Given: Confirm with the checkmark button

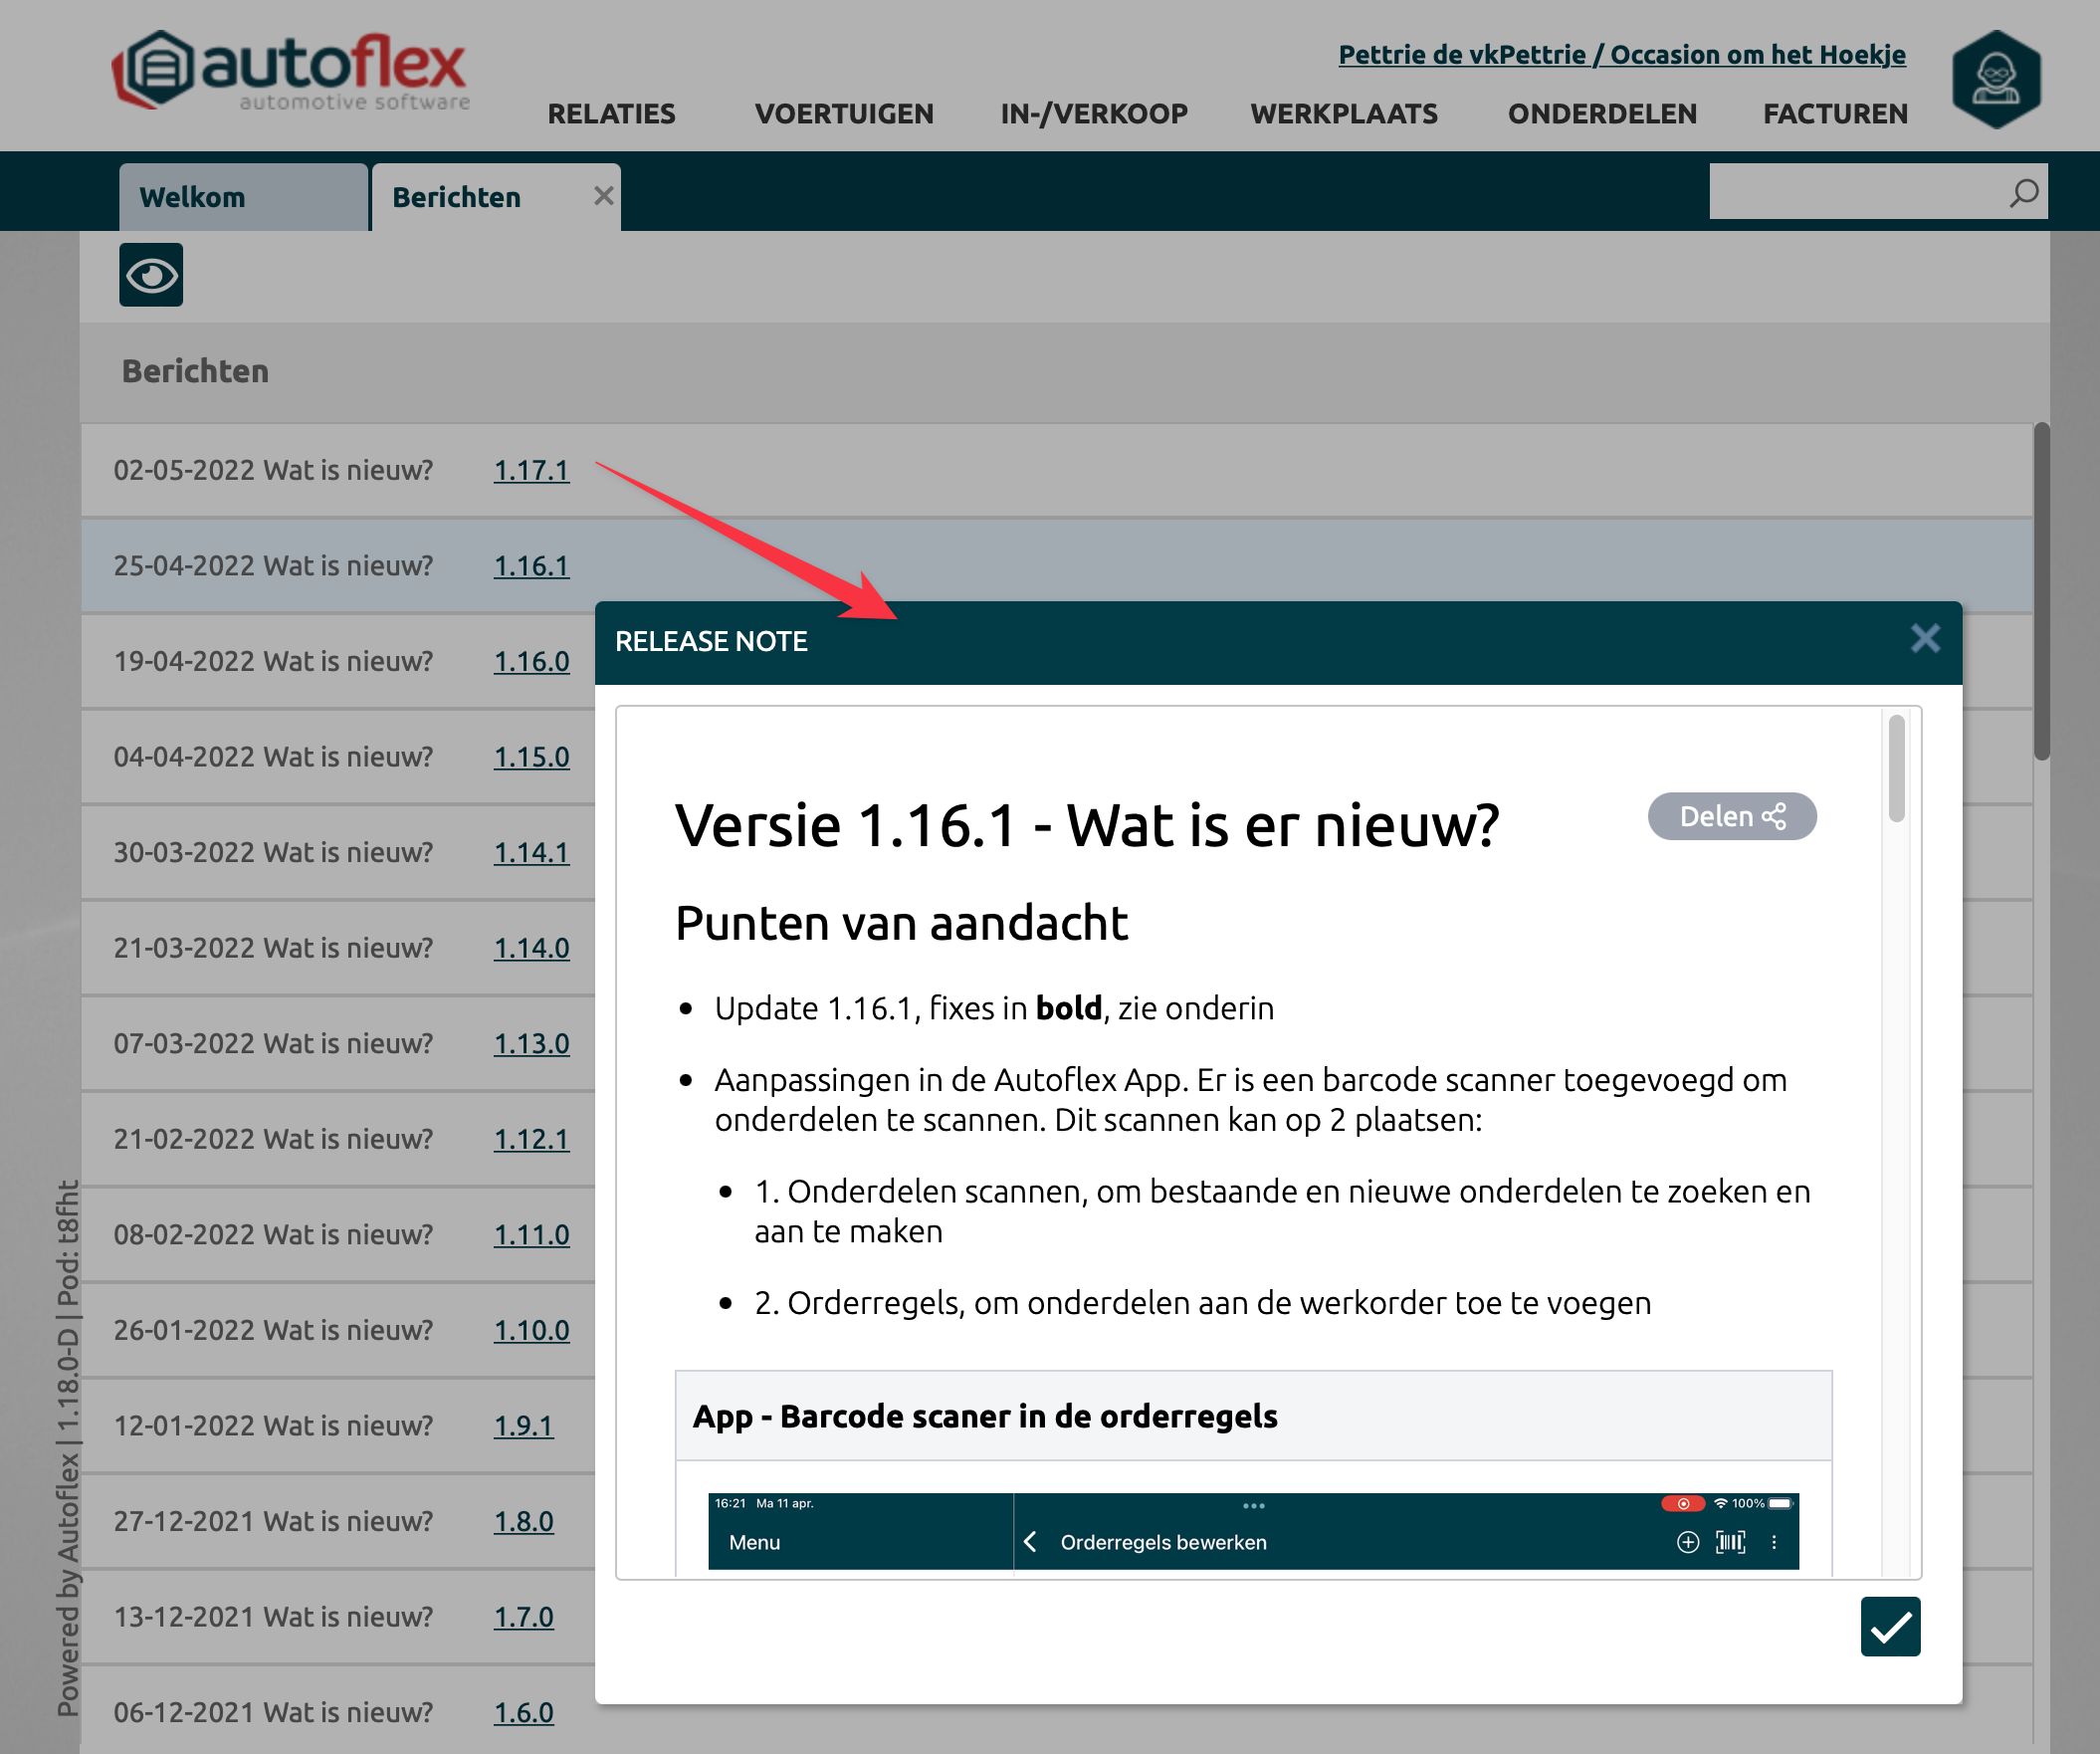Looking at the screenshot, I should point(1889,1627).
